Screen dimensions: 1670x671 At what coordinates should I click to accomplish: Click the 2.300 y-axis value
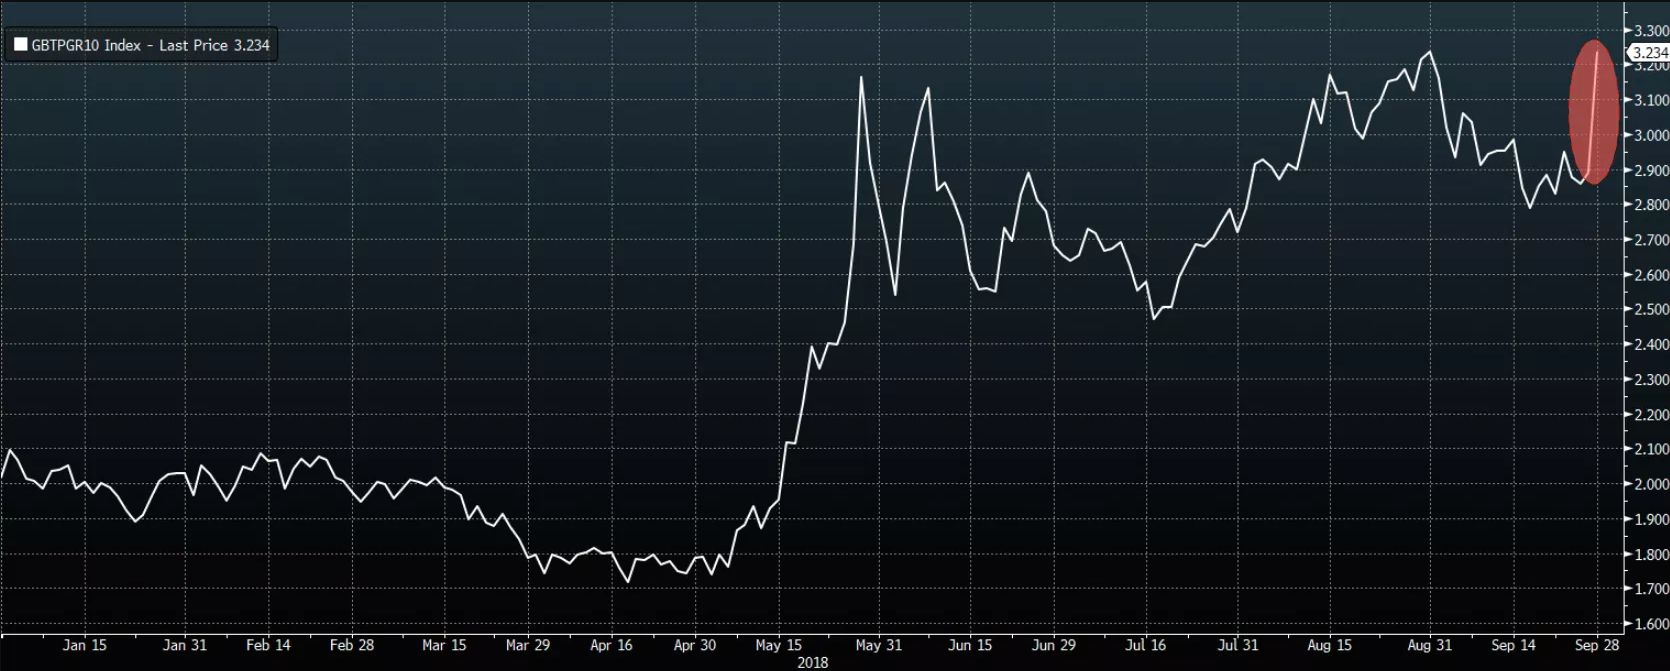click(x=1651, y=379)
